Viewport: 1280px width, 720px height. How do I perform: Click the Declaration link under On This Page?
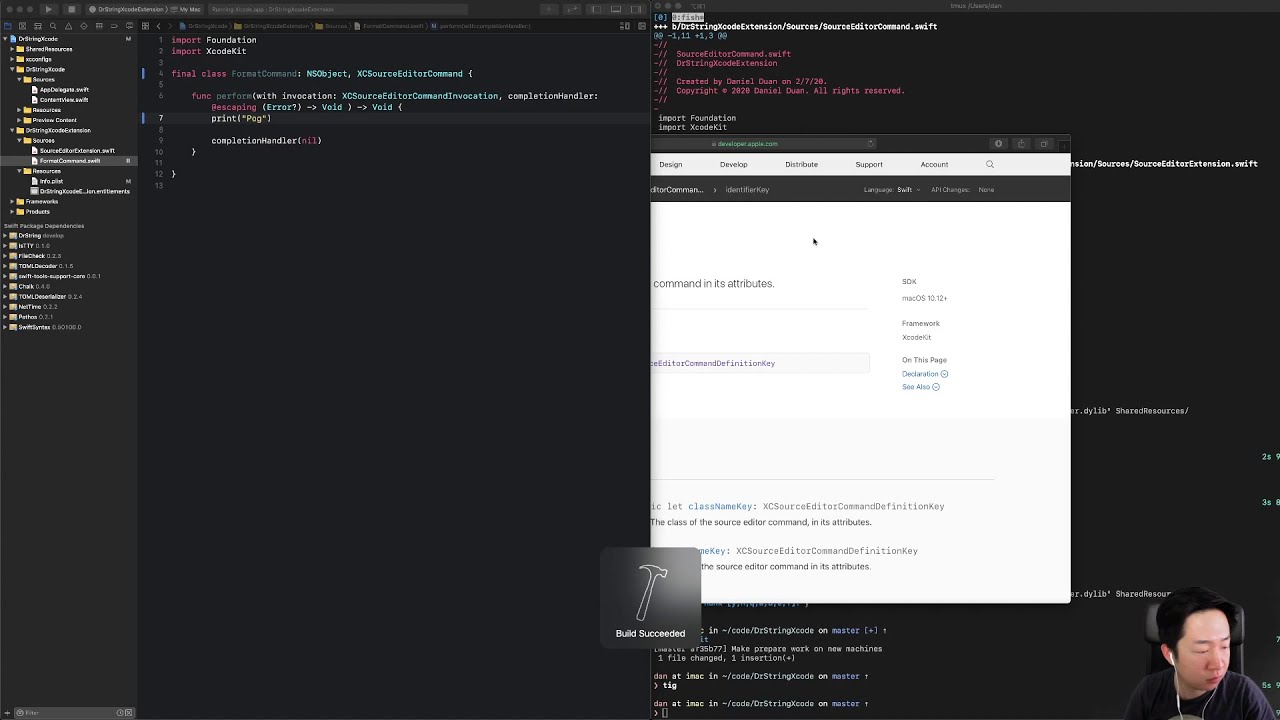point(924,374)
